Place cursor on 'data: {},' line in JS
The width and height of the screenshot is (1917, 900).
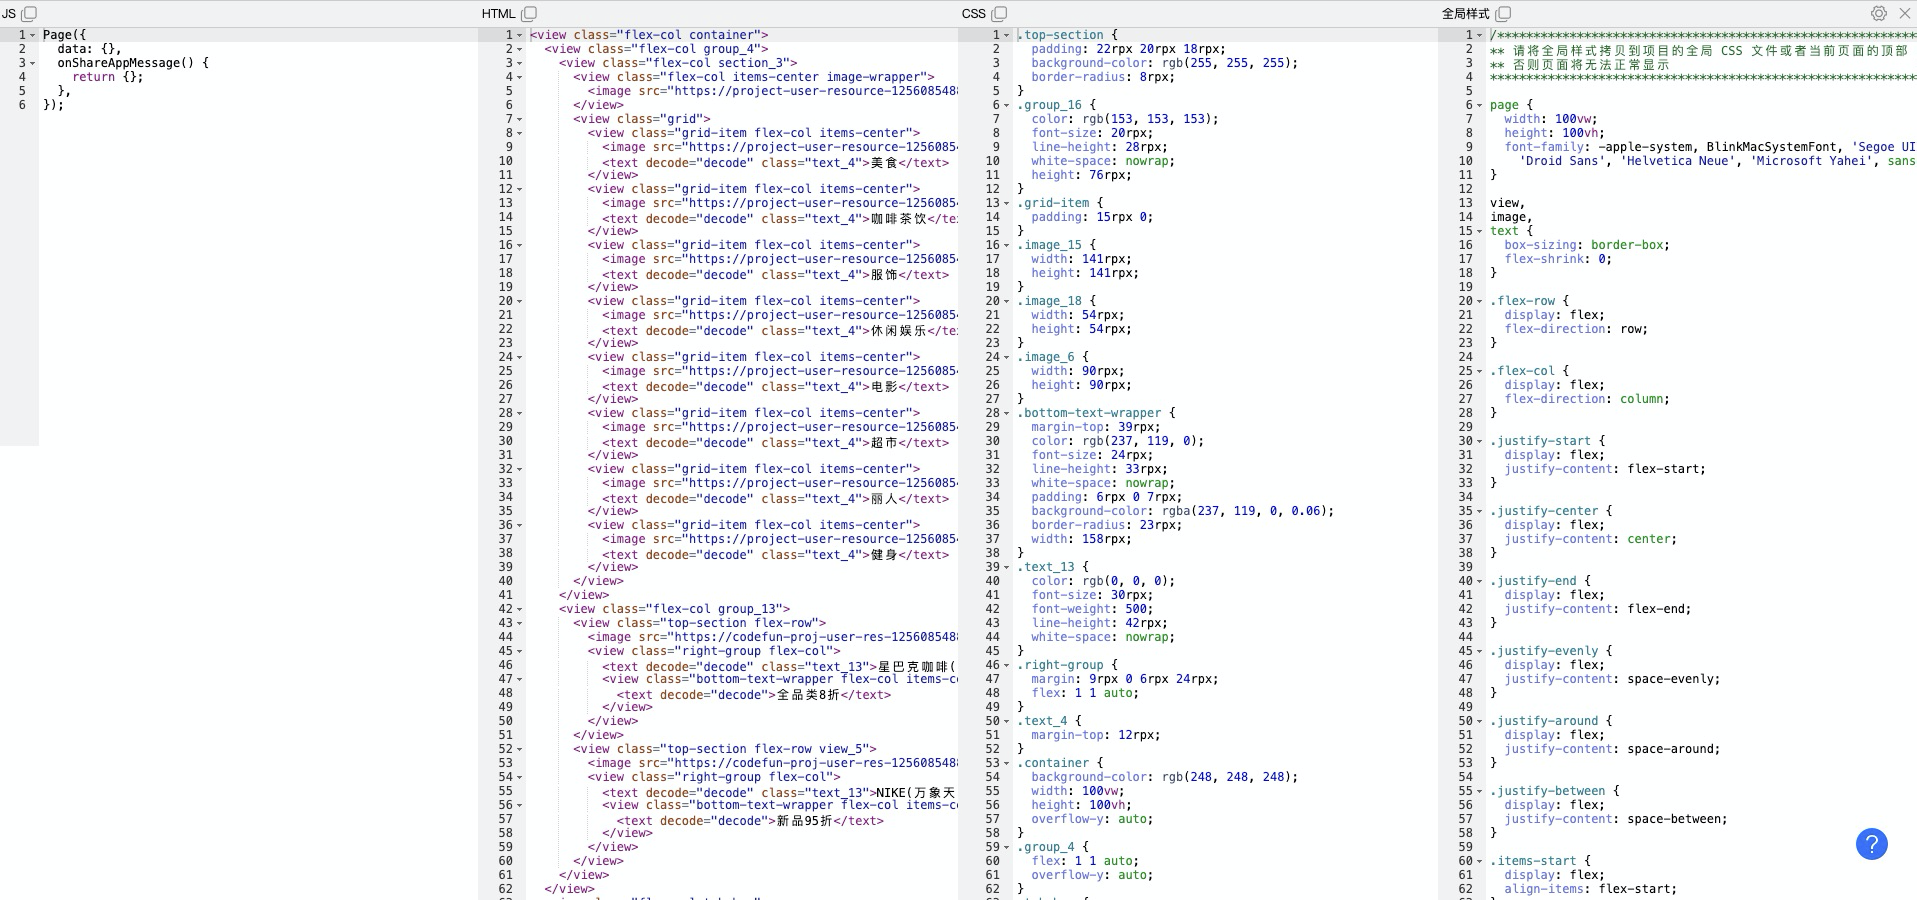89,49
